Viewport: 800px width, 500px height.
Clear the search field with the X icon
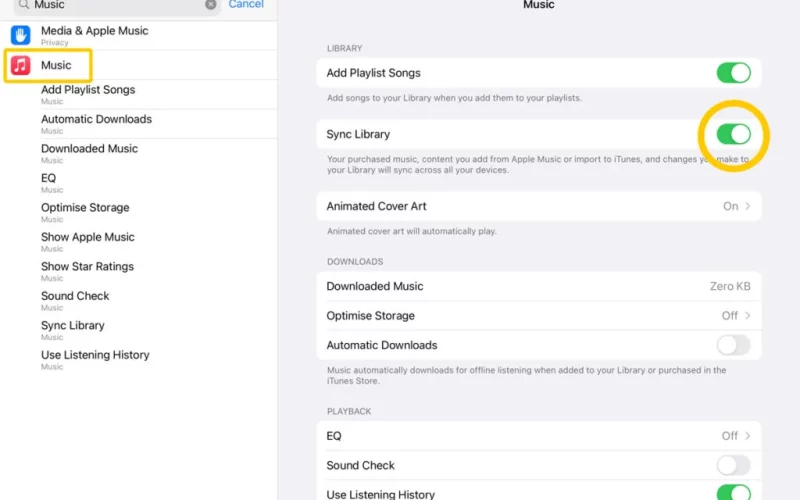[211, 5]
